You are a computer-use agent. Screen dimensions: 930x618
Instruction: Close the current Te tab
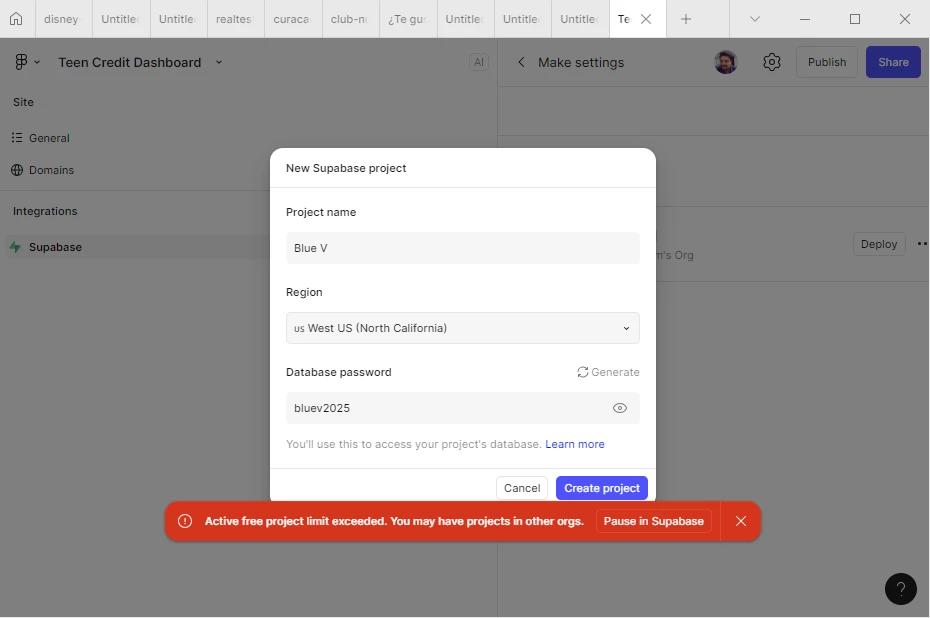[646, 19]
